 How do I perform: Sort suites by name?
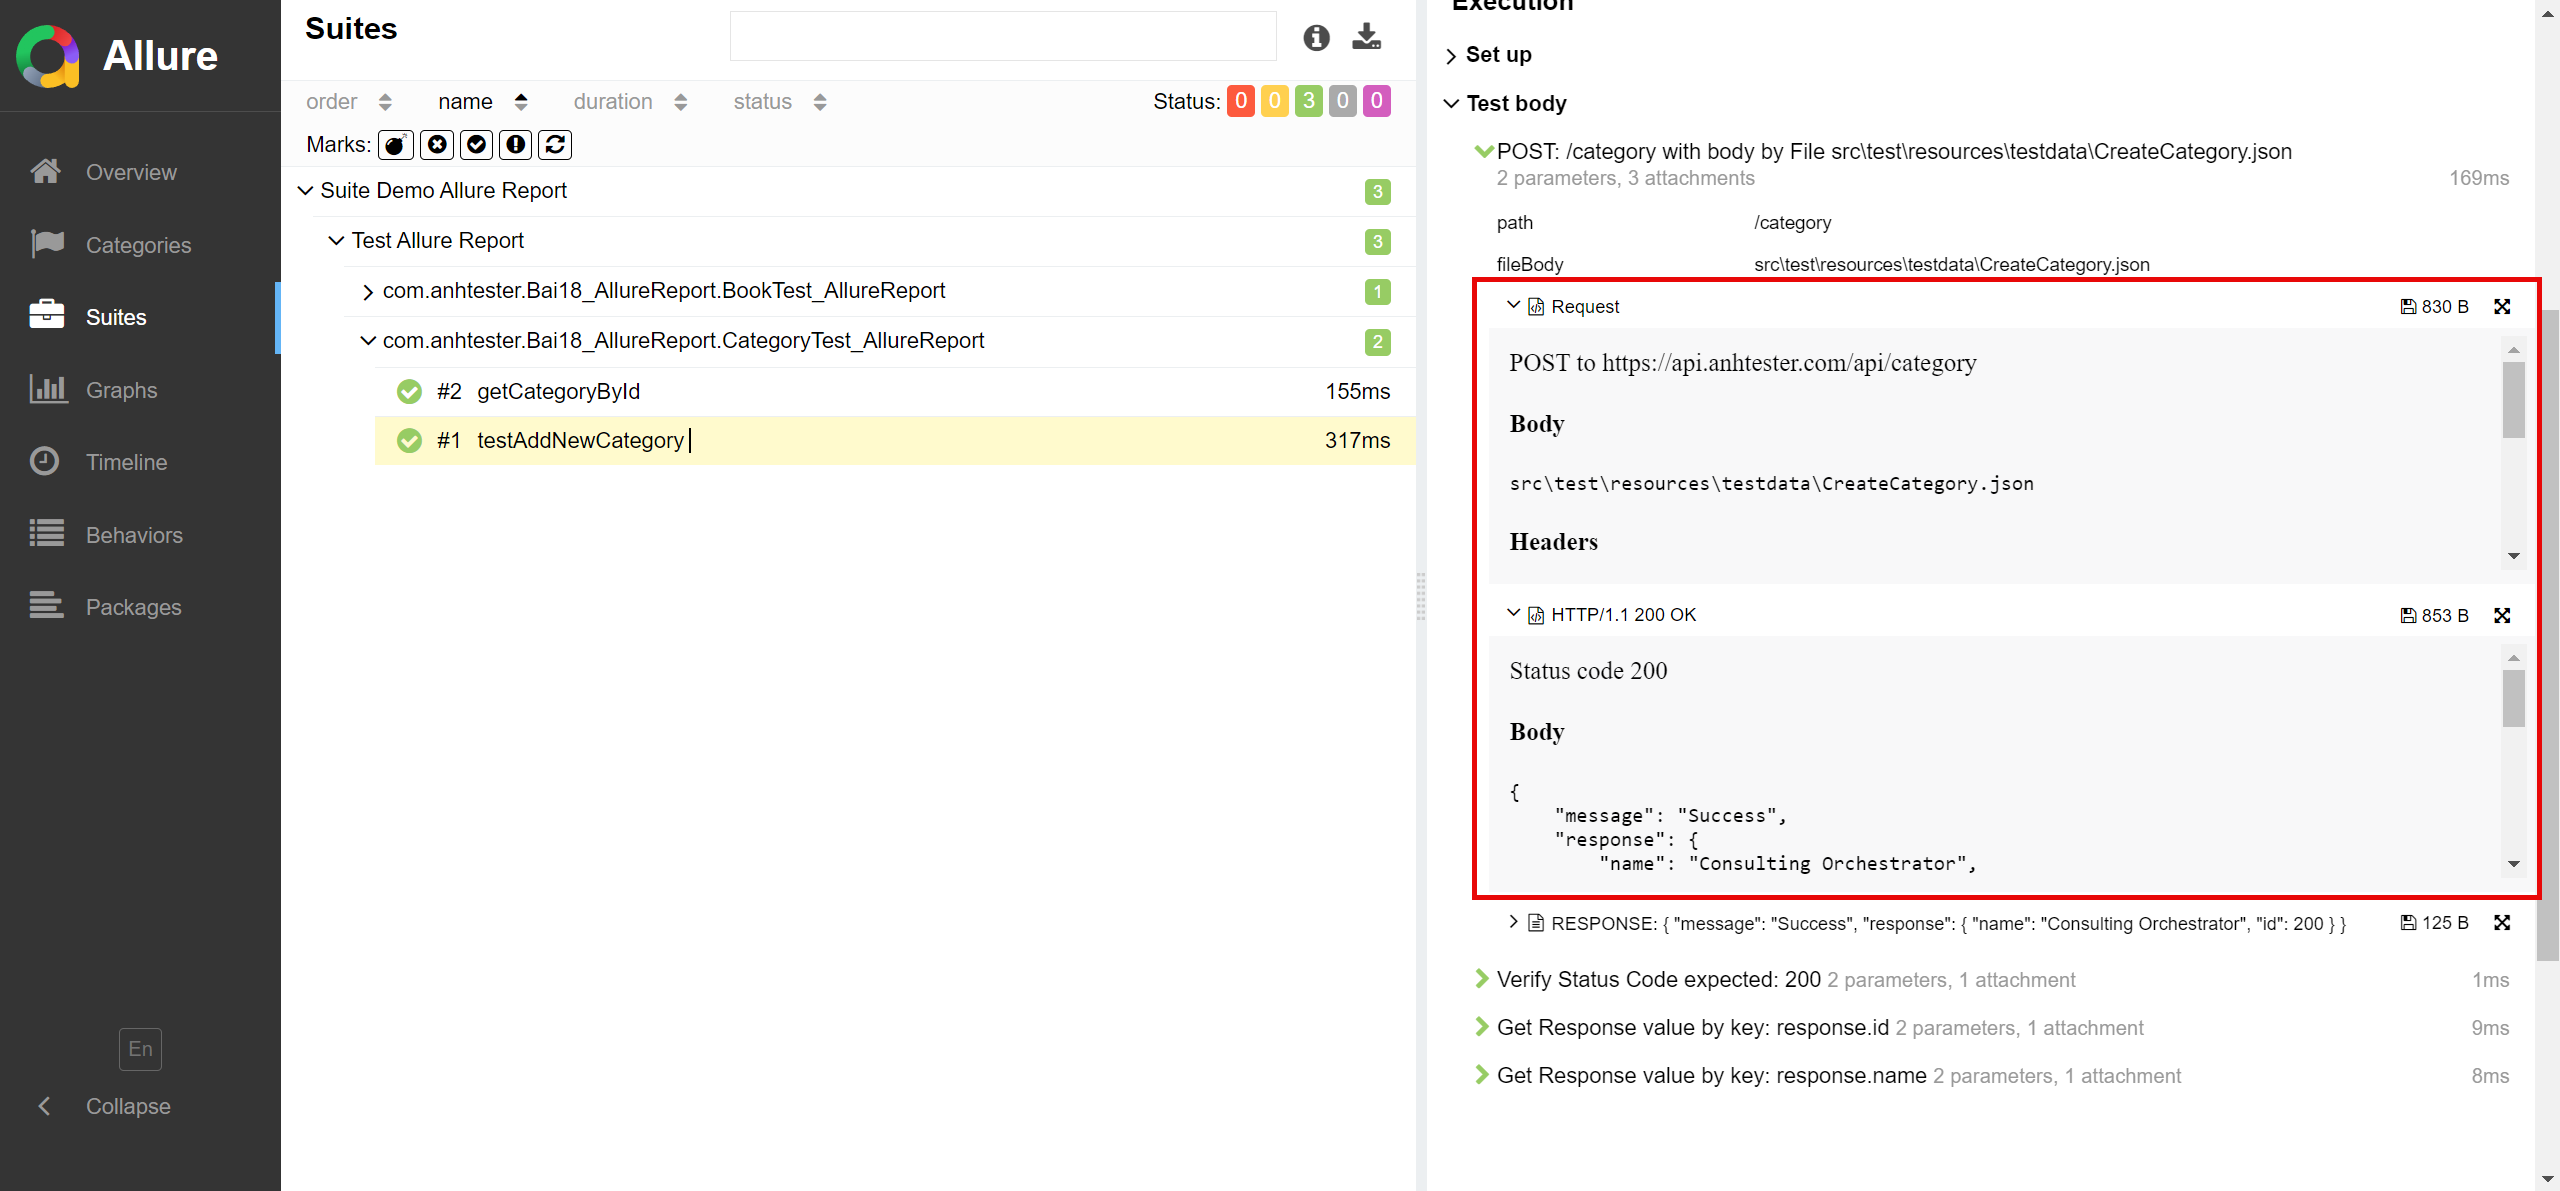483,102
